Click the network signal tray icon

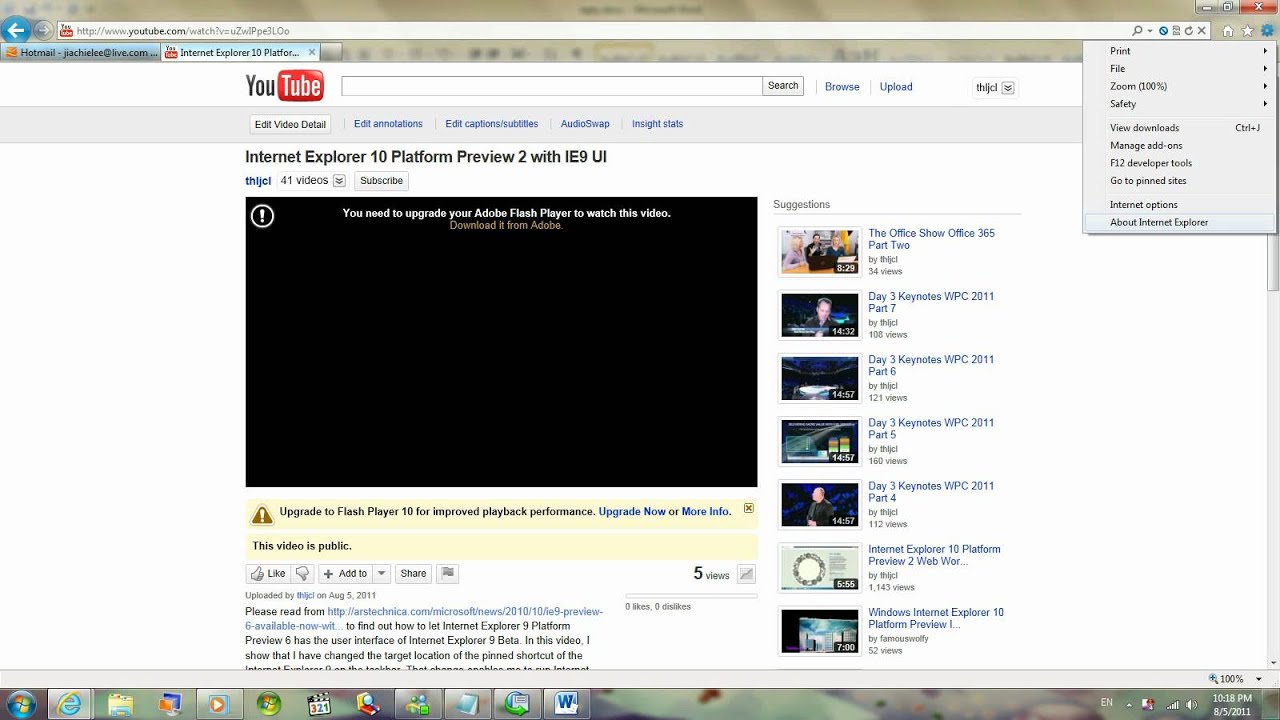click(x=1172, y=704)
